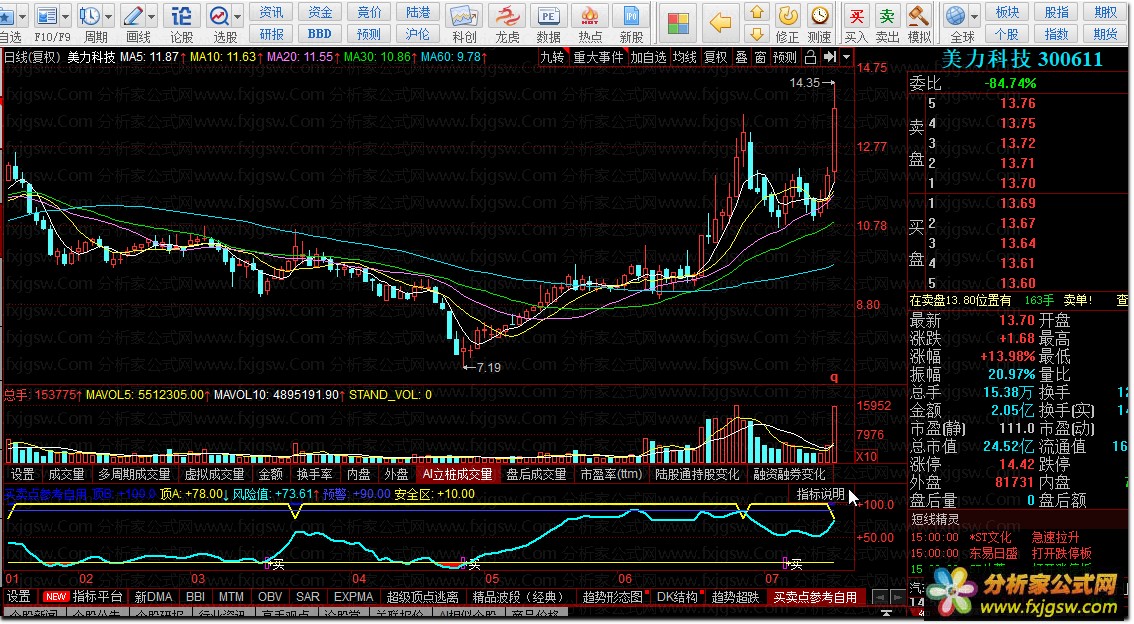Click the 卖出 sell icon
The image size is (1134, 624).
887,15
